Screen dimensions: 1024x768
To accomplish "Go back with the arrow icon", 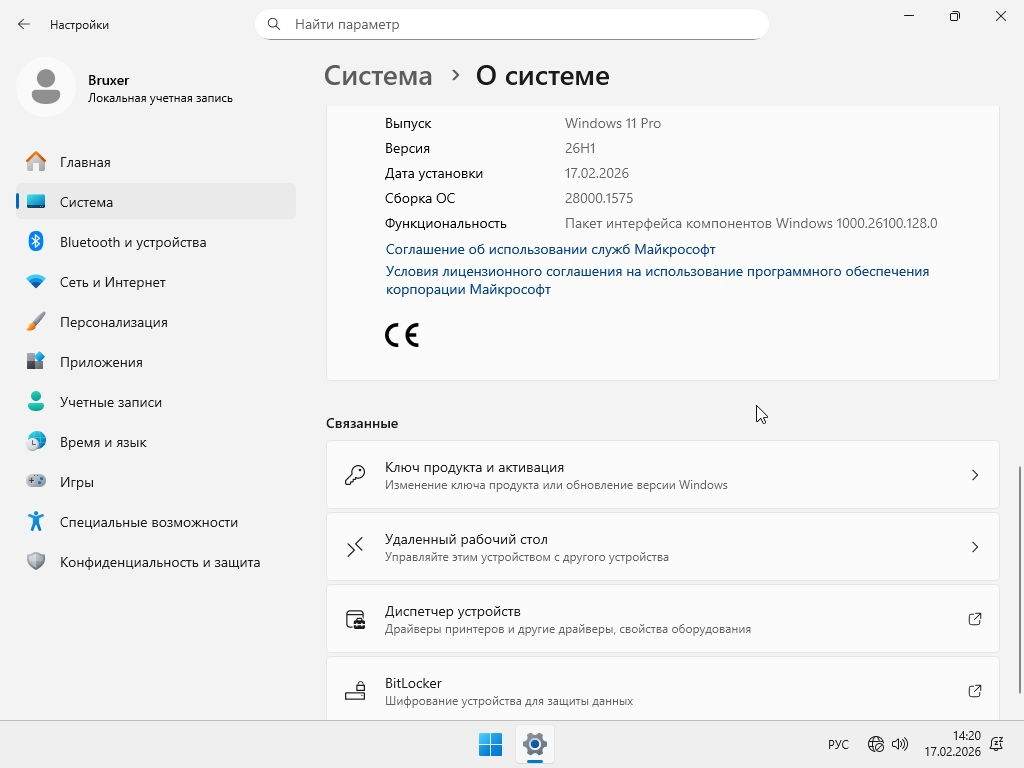I will click(x=24, y=24).
